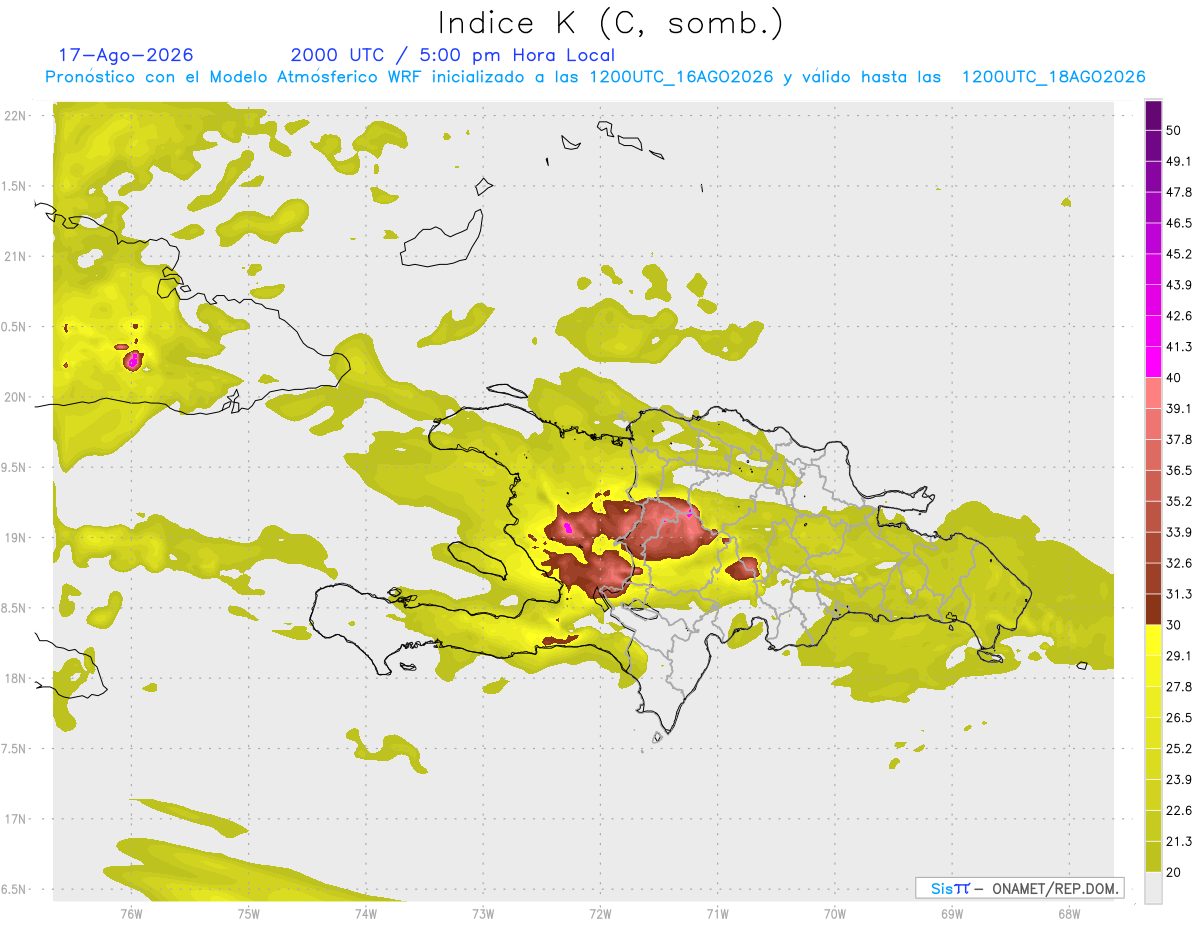Screen dimensions: 1200x927
Task: Click the '22.6' value on the color scale
Action: coord(1179,810)
